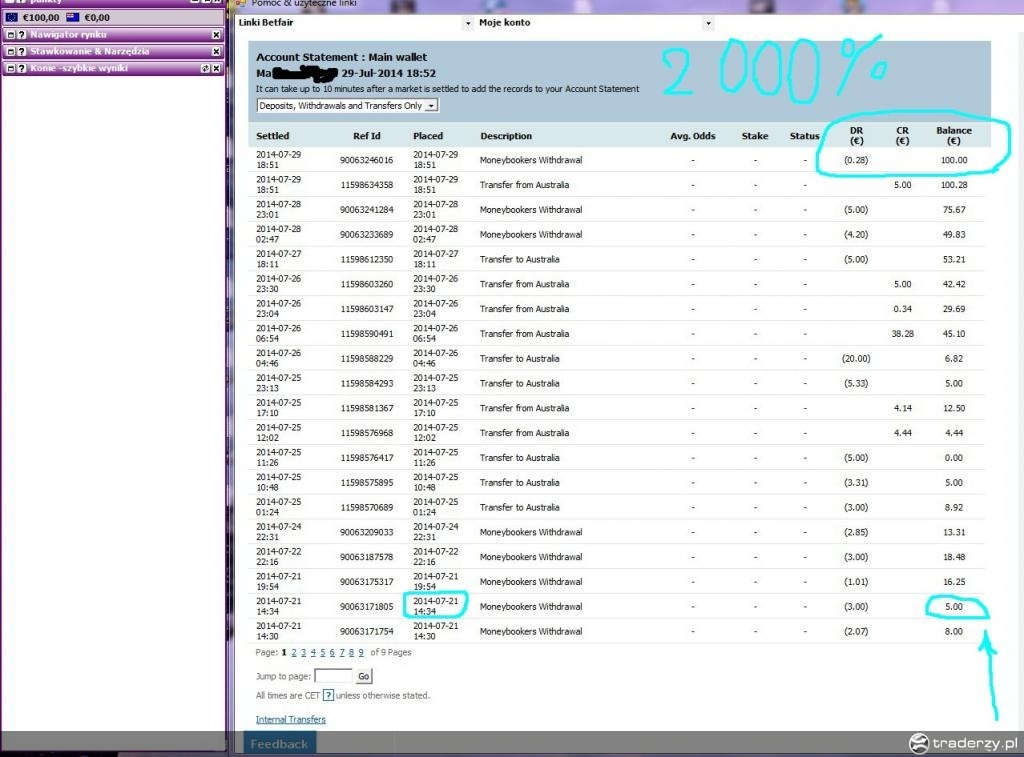
Task: Select Ref Id 90063171754
Action: 366,632
